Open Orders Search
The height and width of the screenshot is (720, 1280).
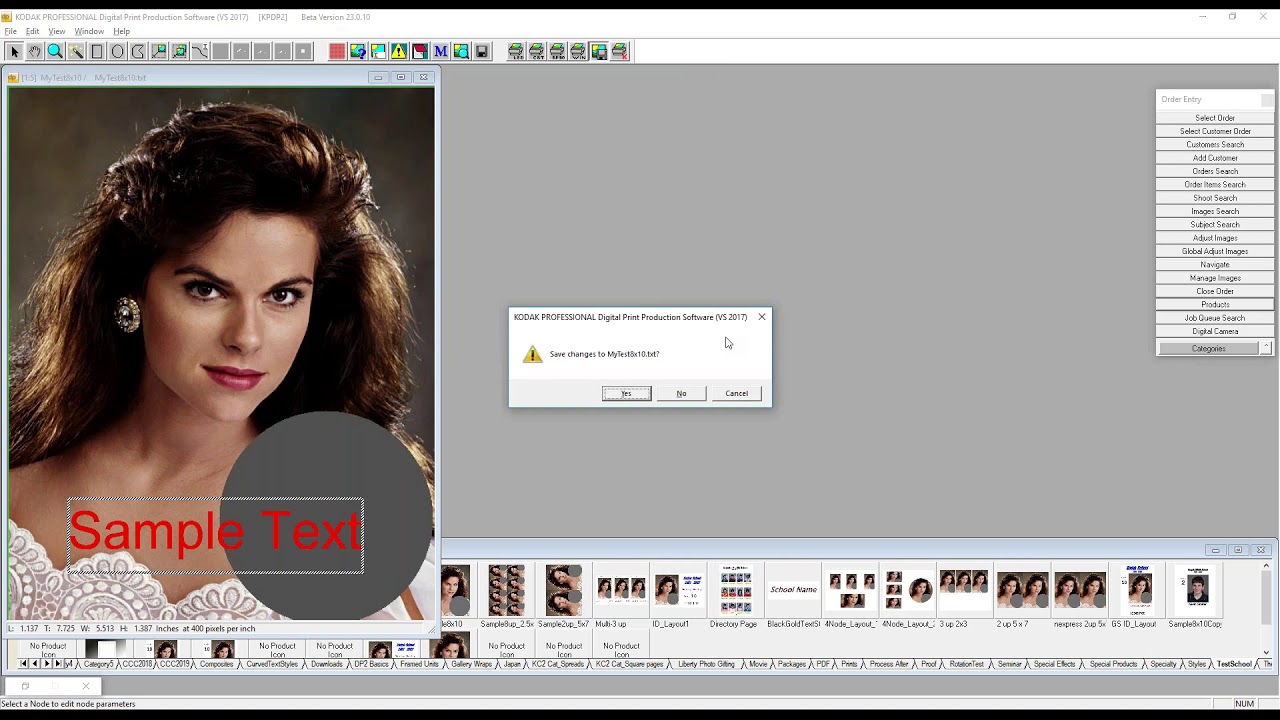1215,171
